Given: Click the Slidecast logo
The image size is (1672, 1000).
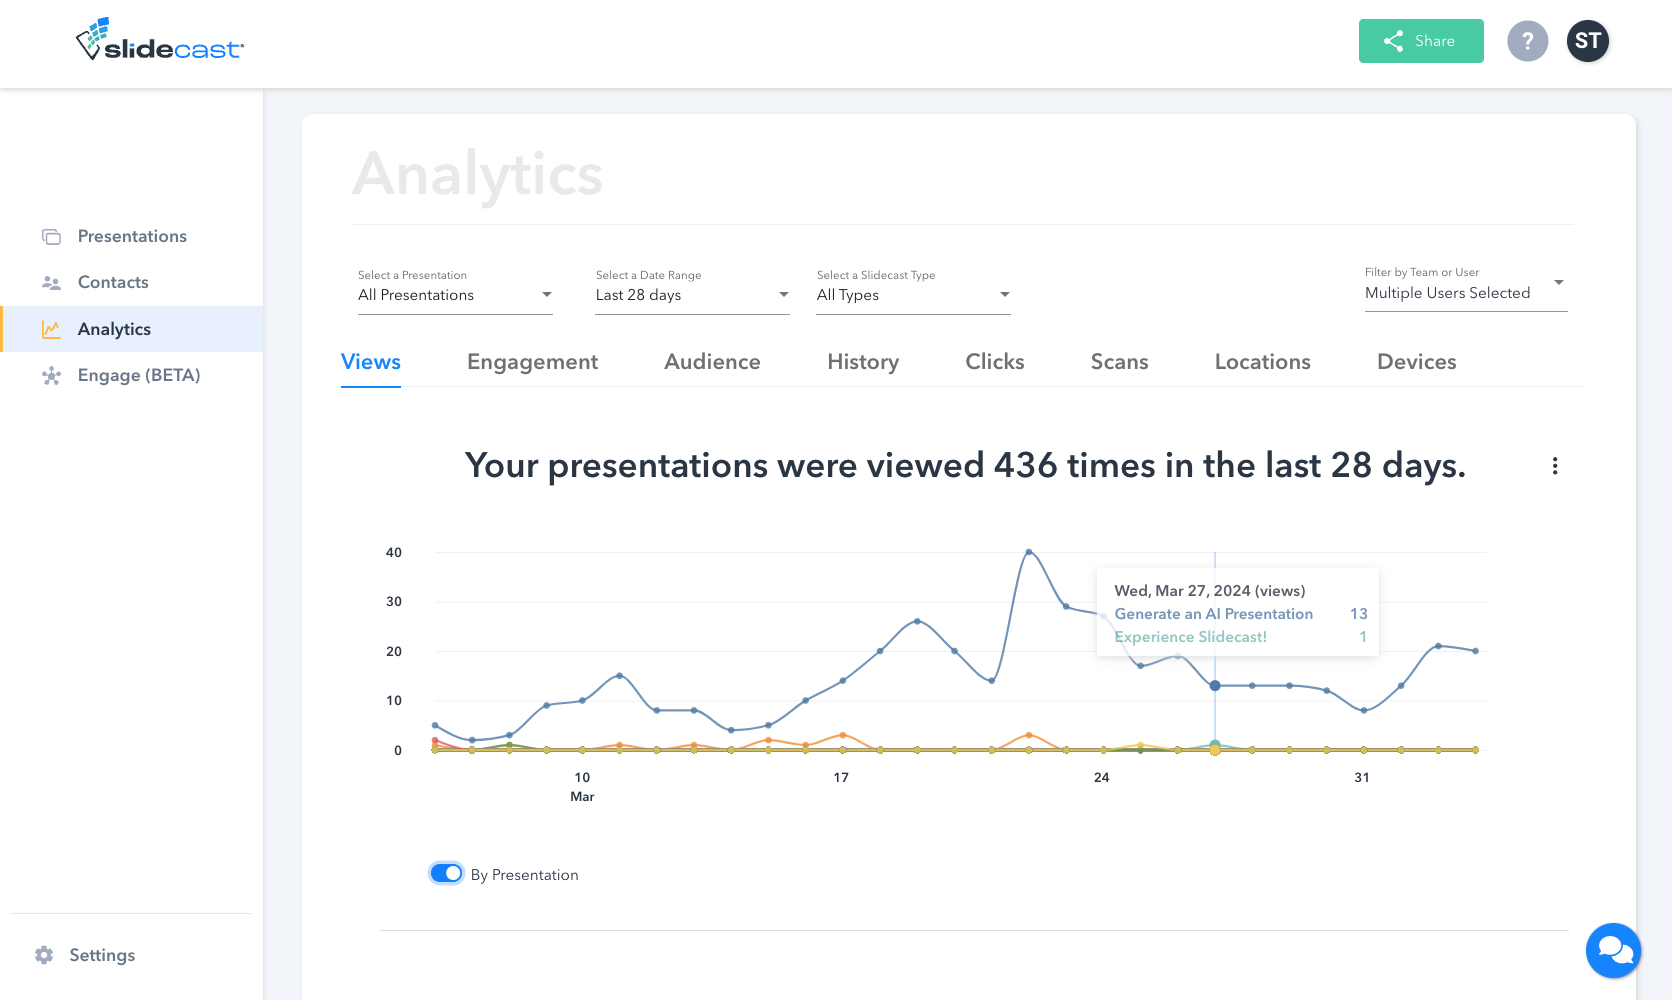Looking at the screenshot, I should [158, 40].
